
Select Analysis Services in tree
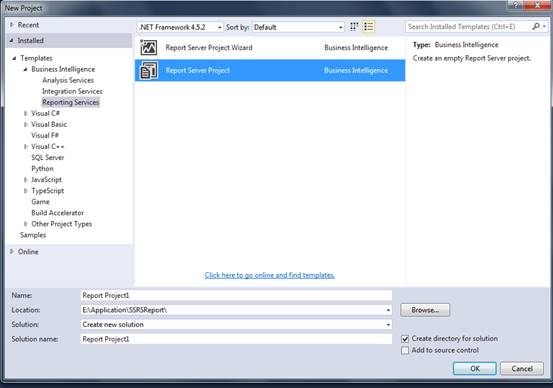[x=68, y=80]
